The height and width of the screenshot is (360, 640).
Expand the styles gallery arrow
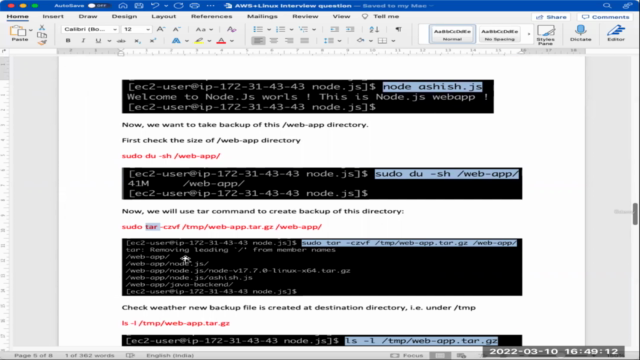(x=529, y=34)
